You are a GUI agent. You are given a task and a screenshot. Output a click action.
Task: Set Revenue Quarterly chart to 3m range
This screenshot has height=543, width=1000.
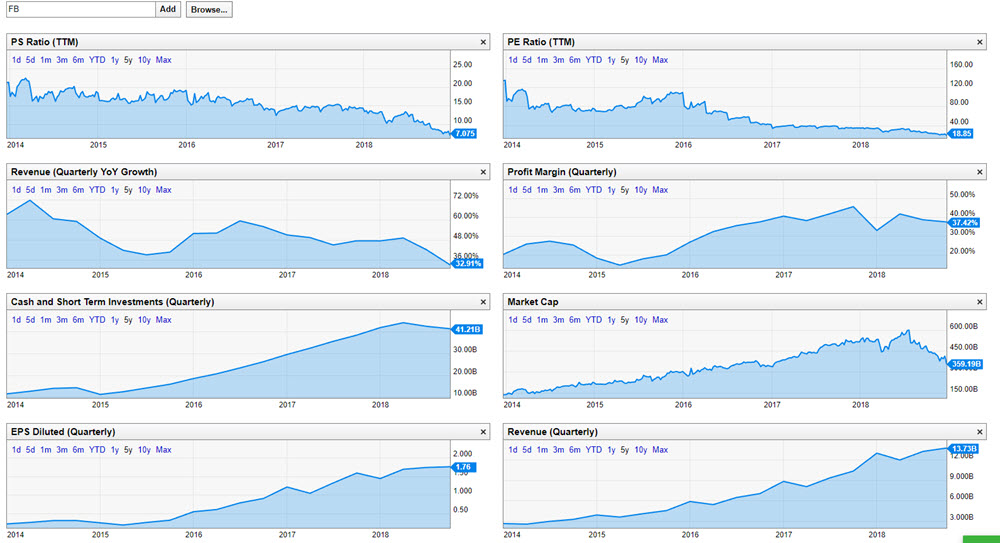[x=558, y=450]
